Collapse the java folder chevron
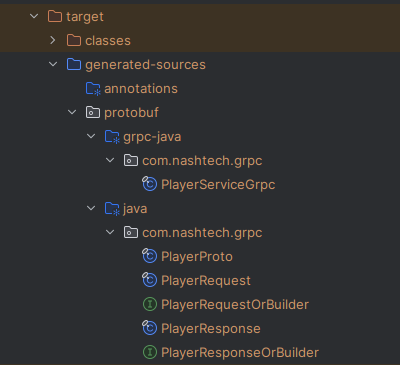The height and width of the screenshot is (365, 400). [91, 208]
